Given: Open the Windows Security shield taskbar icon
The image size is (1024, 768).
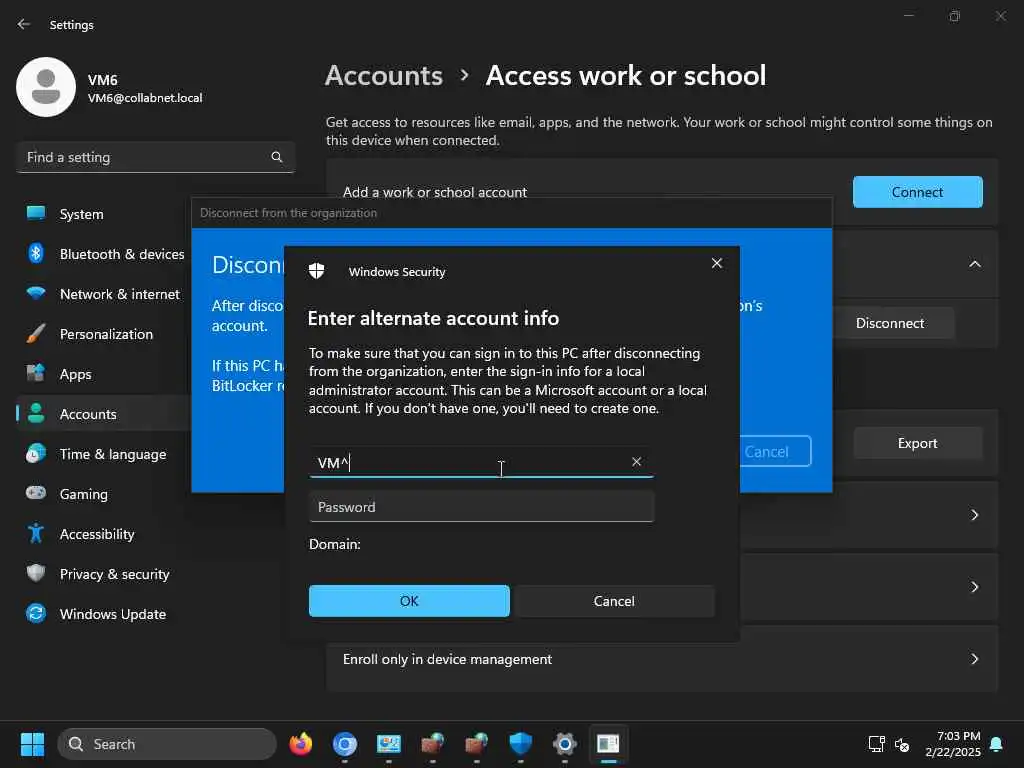Looking at the screenshot, I should click(520, 744).
